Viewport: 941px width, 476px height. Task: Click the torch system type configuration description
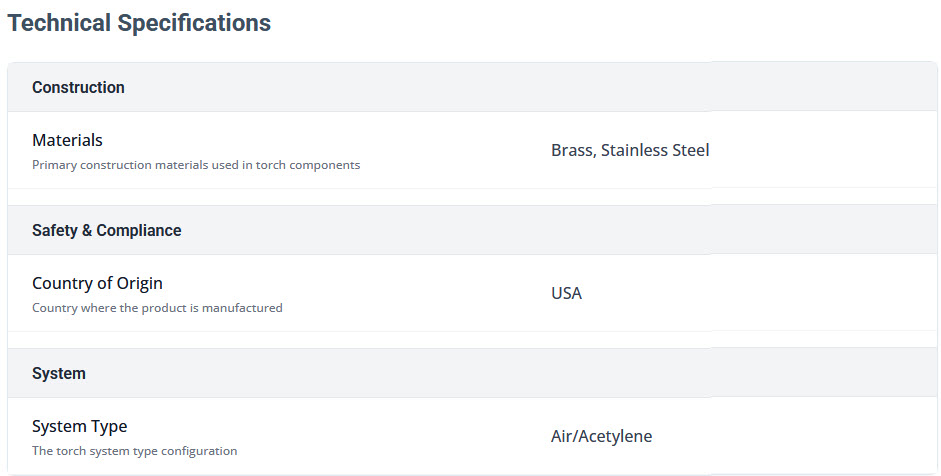[134, 451]
